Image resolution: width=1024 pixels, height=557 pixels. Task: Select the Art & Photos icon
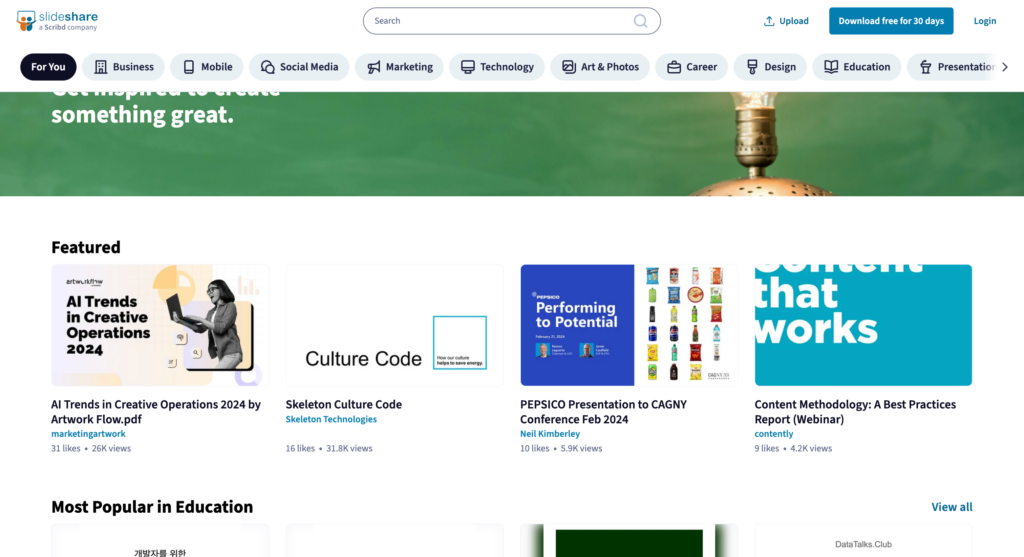[569, 67]
